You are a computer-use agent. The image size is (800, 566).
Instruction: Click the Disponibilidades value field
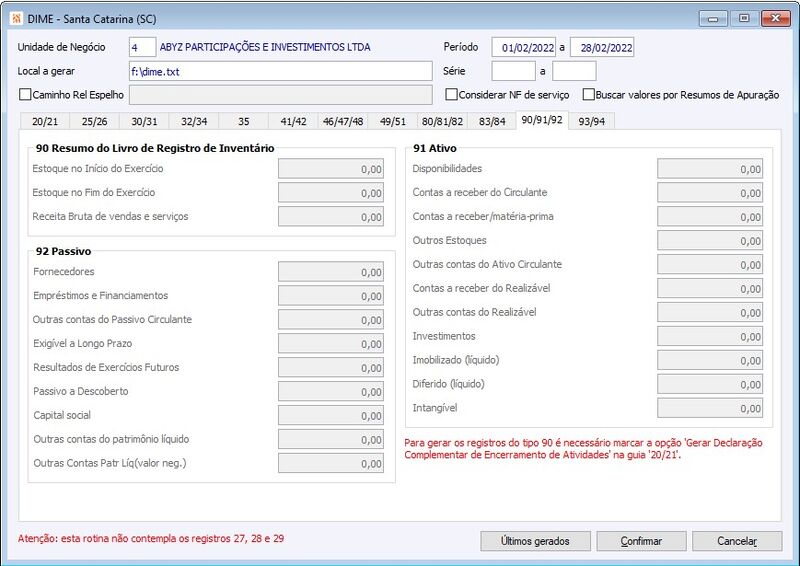710,169
